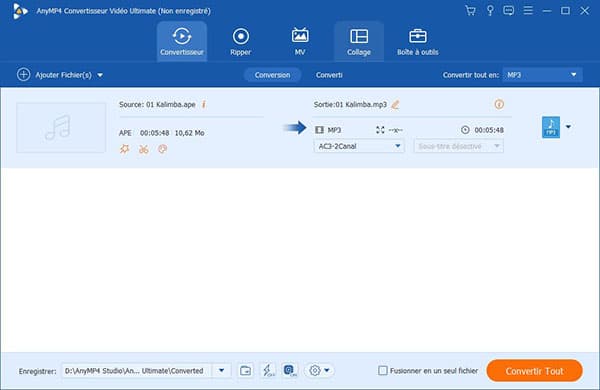Open the settings gear dropdown
Image resolution: width=600 pixels, height=390 pixels.
319,370
